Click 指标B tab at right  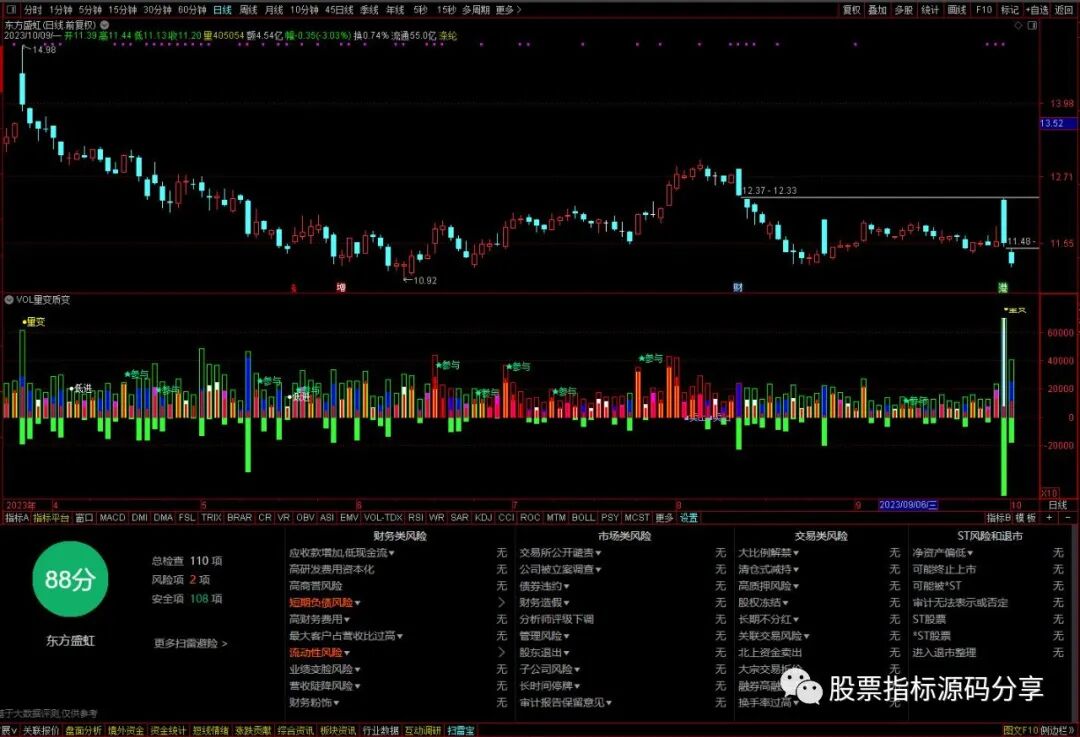coord(999,517)
